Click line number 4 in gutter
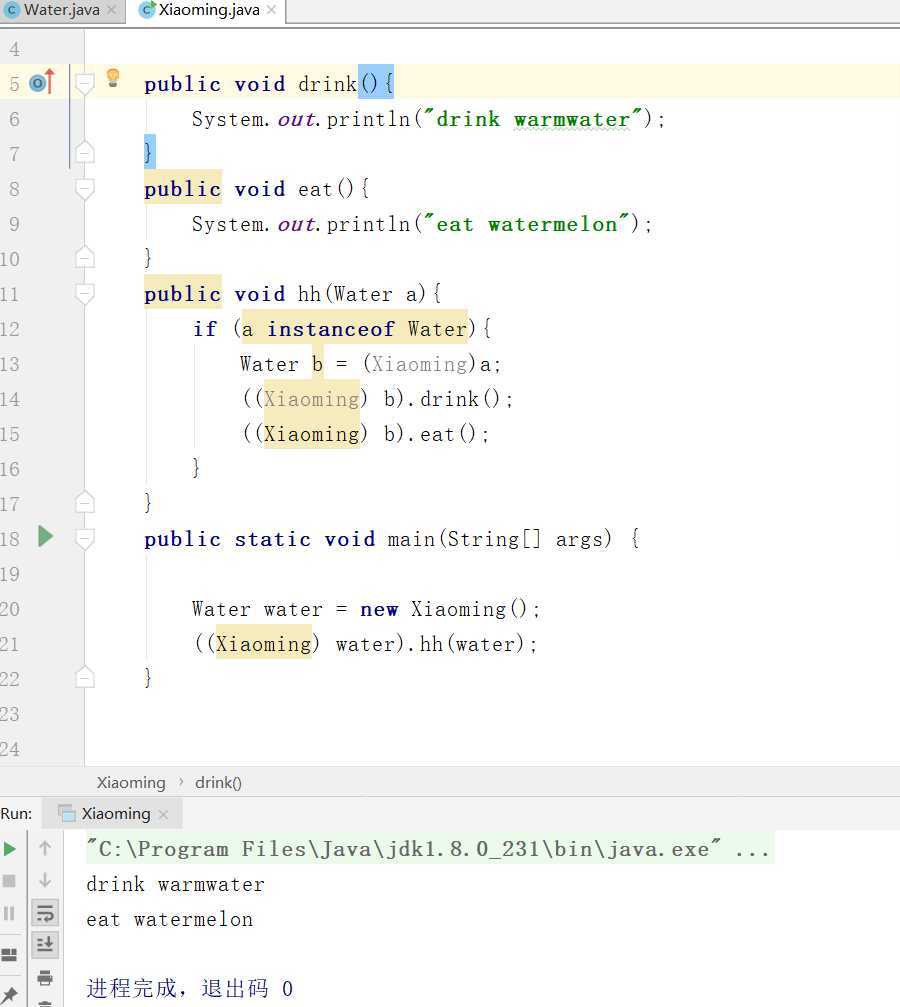The width and height of the screenshot is (900, 1007). coord(14,49)
